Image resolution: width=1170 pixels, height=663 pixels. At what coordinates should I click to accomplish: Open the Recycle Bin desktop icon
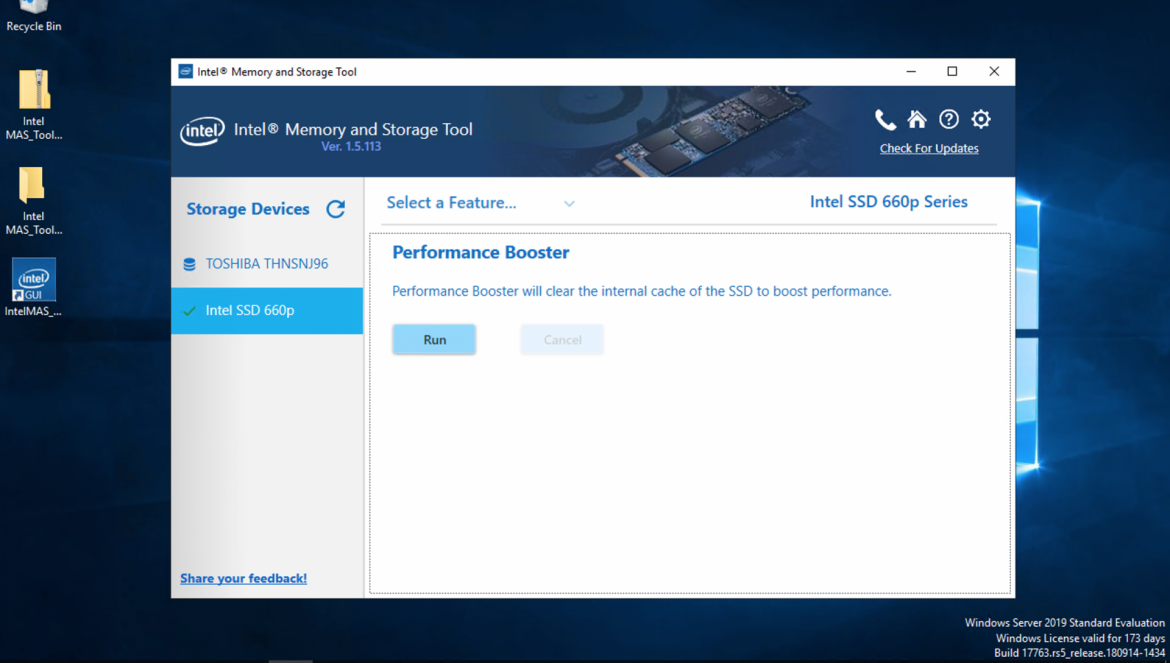34,17
